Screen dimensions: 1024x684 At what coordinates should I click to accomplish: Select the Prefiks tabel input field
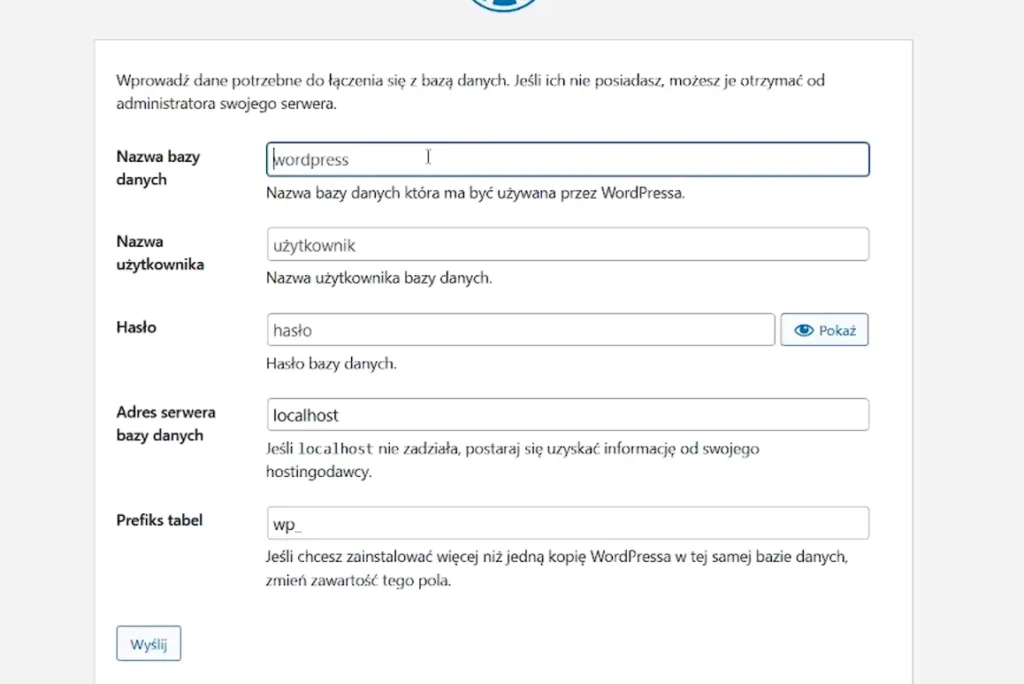click(568, 523)
